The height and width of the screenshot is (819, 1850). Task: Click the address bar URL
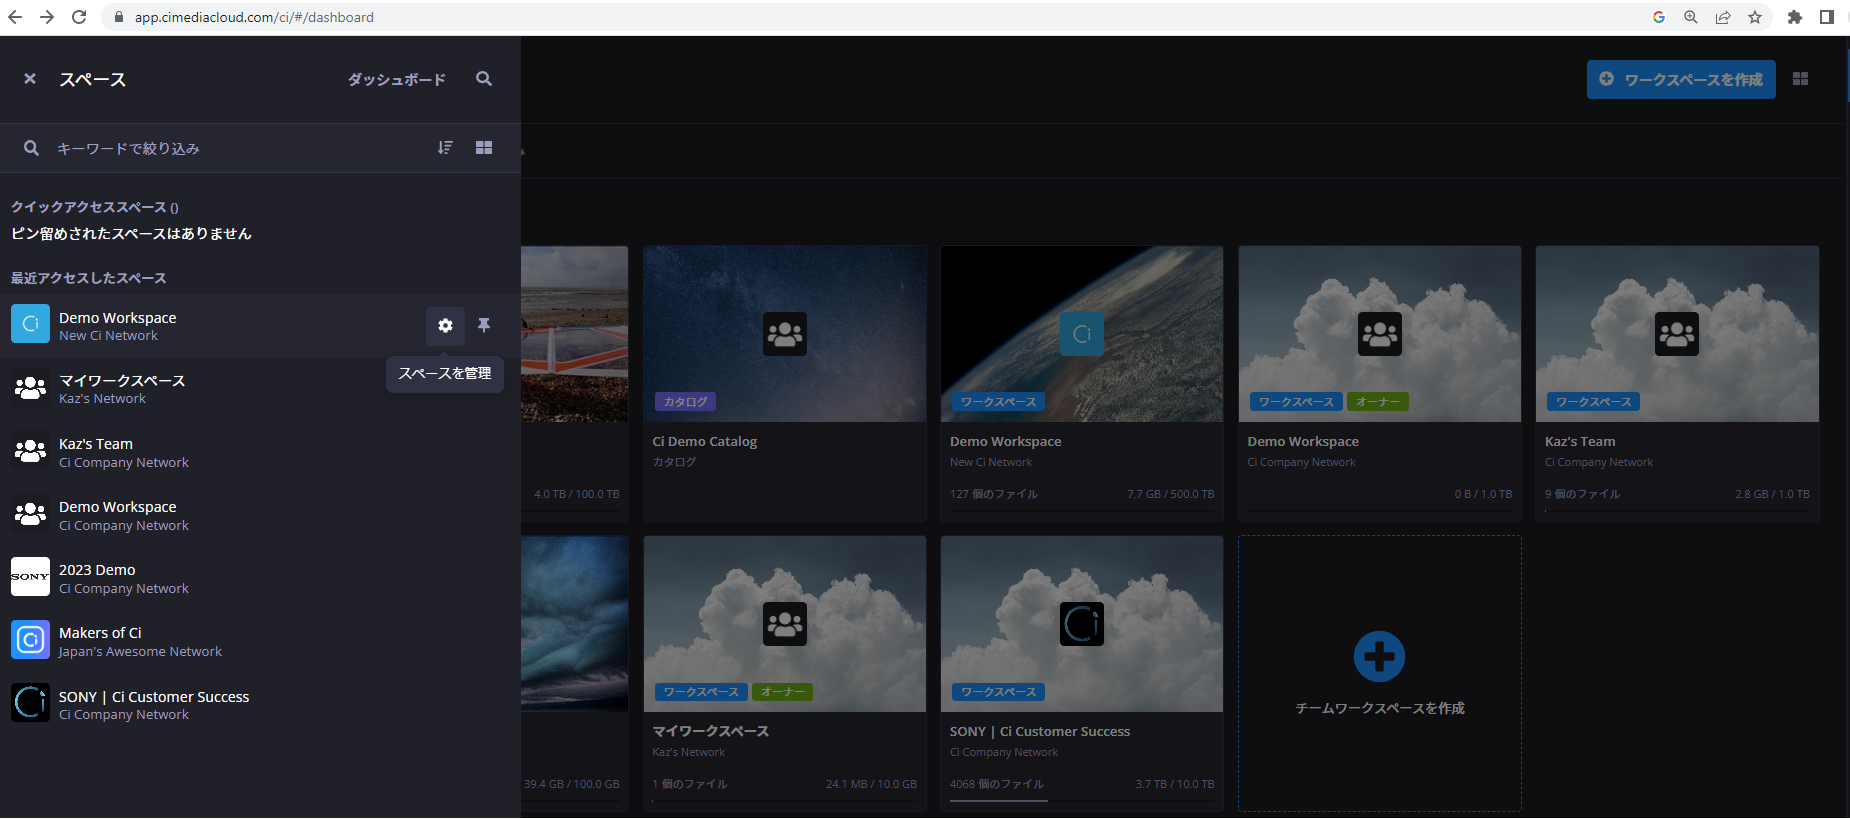(254, 17)
